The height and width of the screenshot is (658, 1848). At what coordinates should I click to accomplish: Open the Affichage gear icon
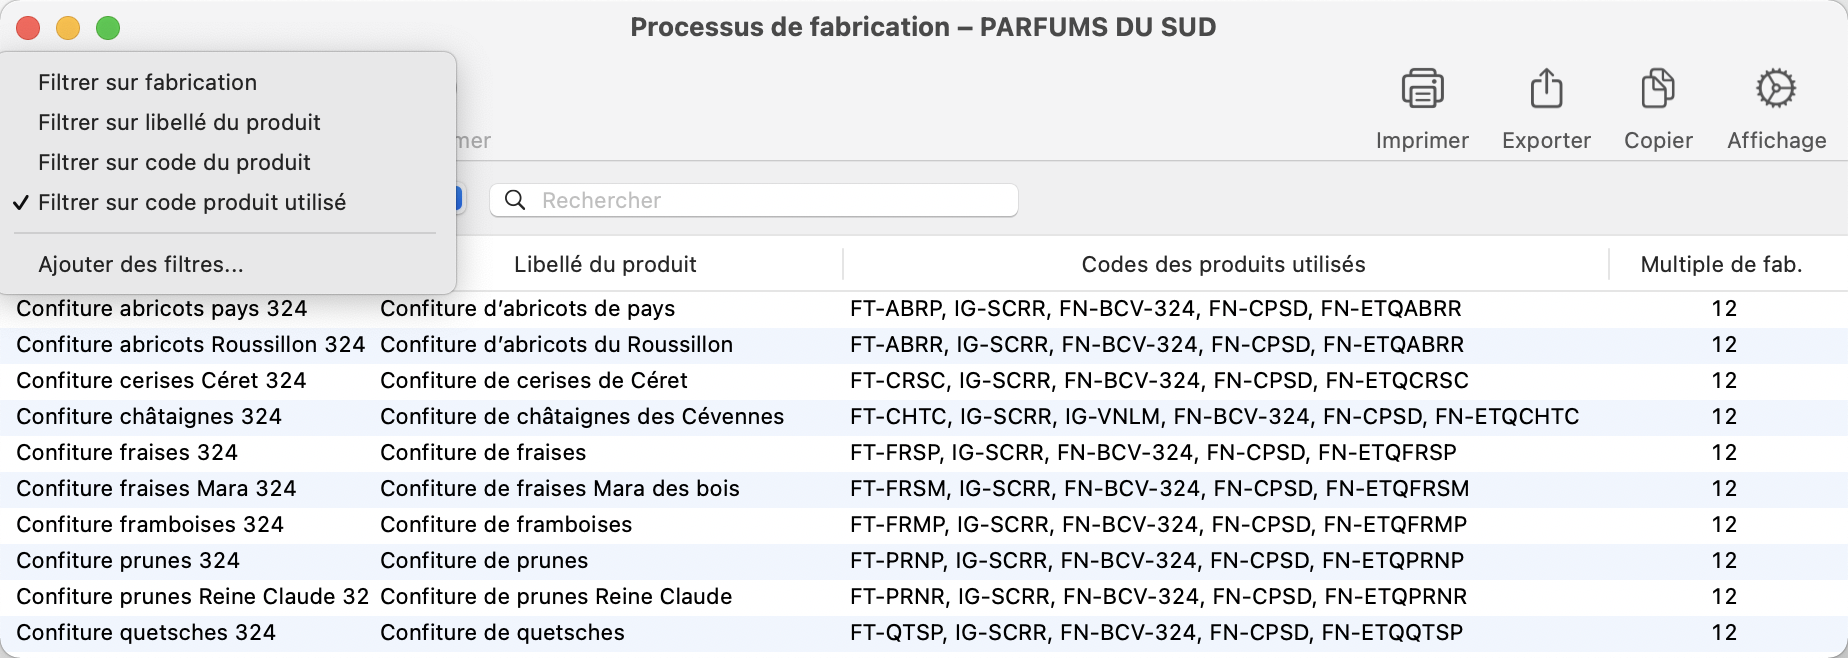point(1776,89)
